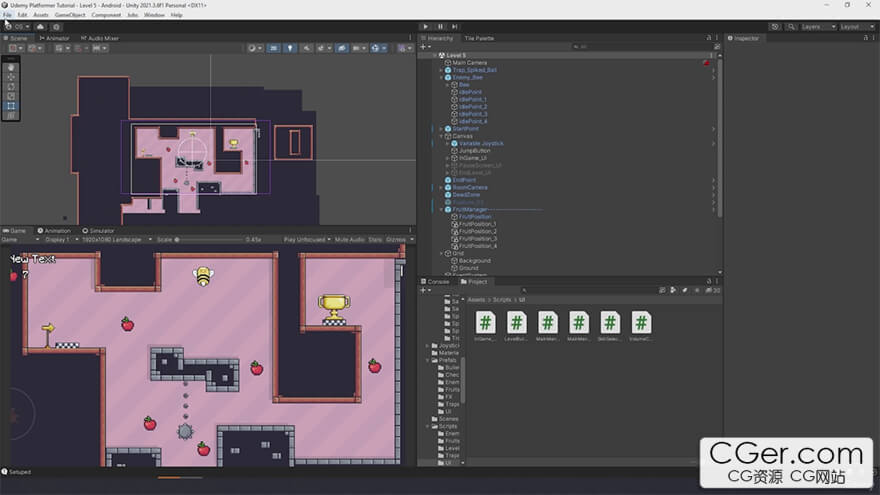880x495 pixels.
Task: Open the Layout dropdown
Action: 857,26
